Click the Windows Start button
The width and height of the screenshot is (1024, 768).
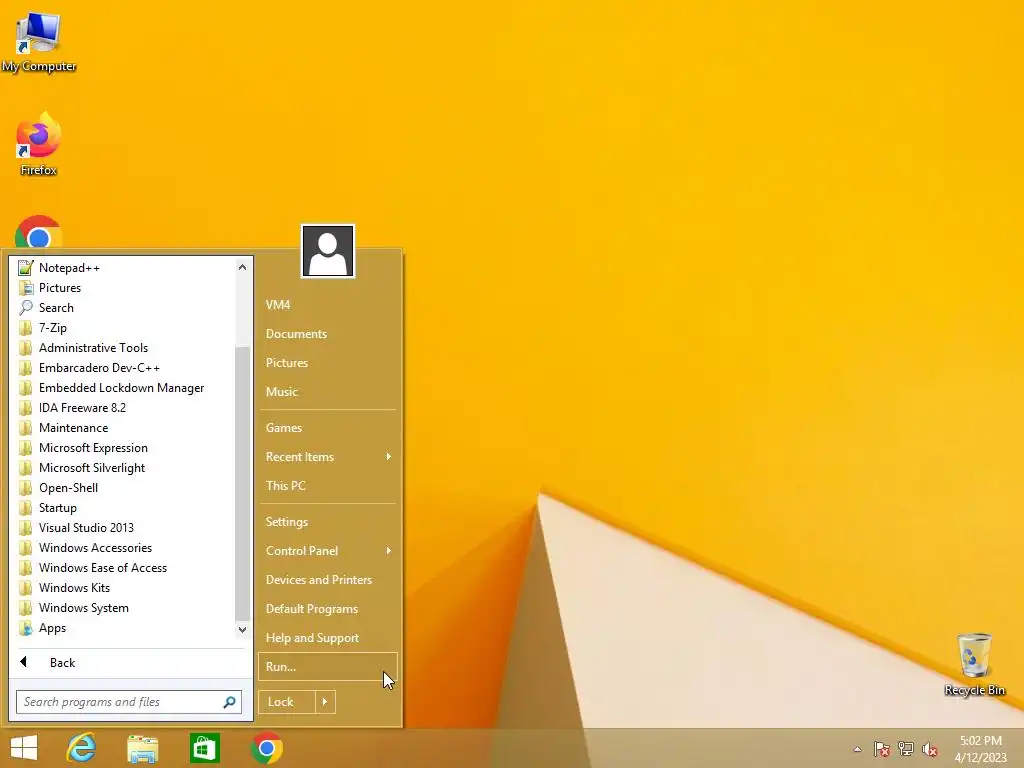tap(24, 748)
